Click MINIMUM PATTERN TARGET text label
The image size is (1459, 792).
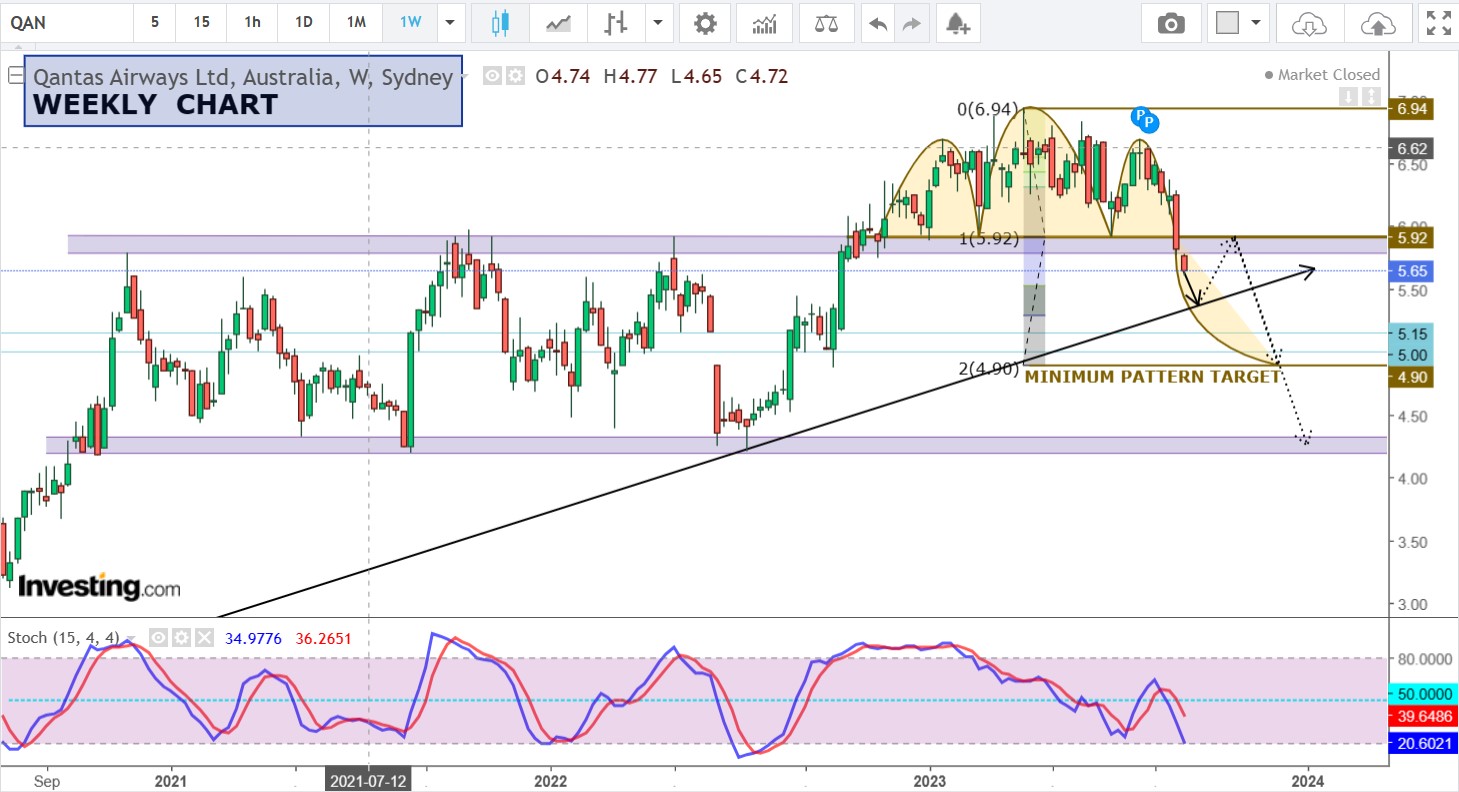(1152, 377)
